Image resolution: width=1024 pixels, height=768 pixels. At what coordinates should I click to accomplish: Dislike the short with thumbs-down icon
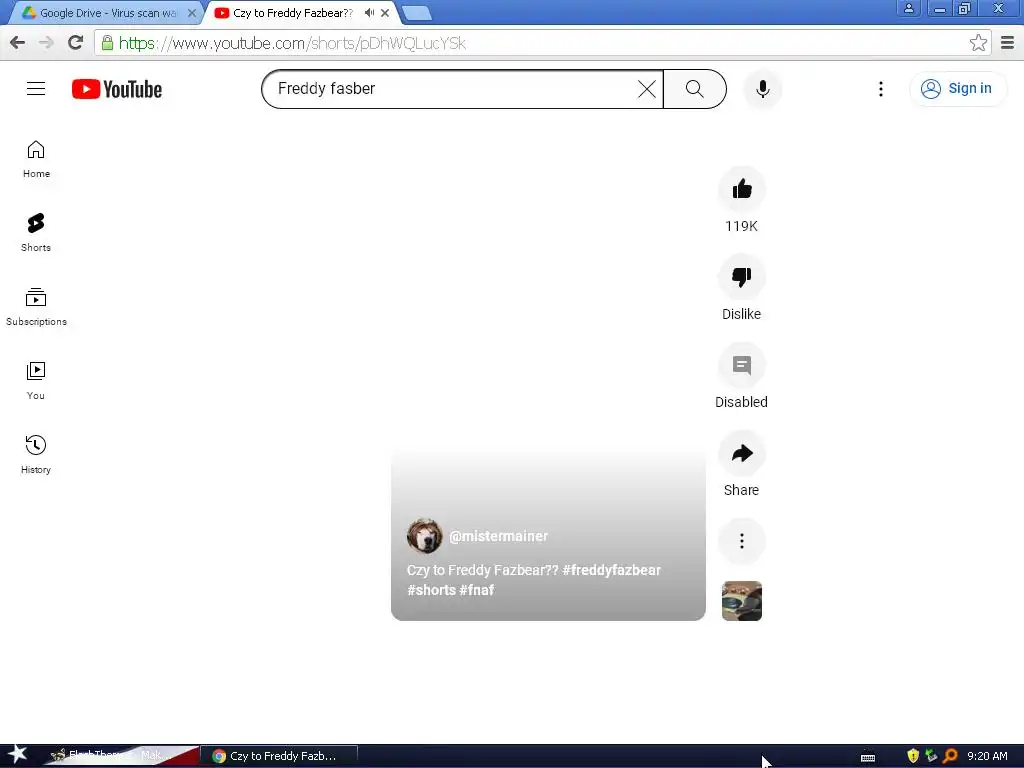point(742,278)
